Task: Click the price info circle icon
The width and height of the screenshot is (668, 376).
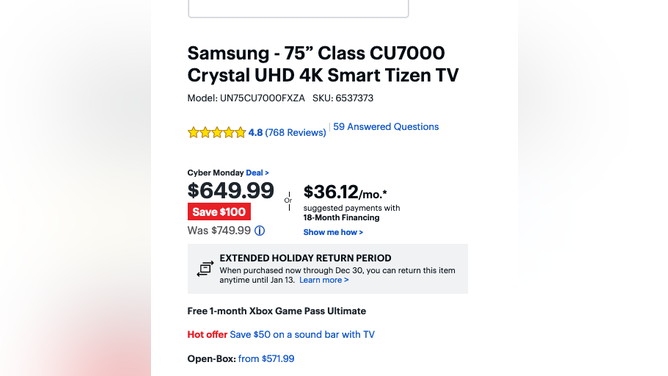Action: click(259, 231)
